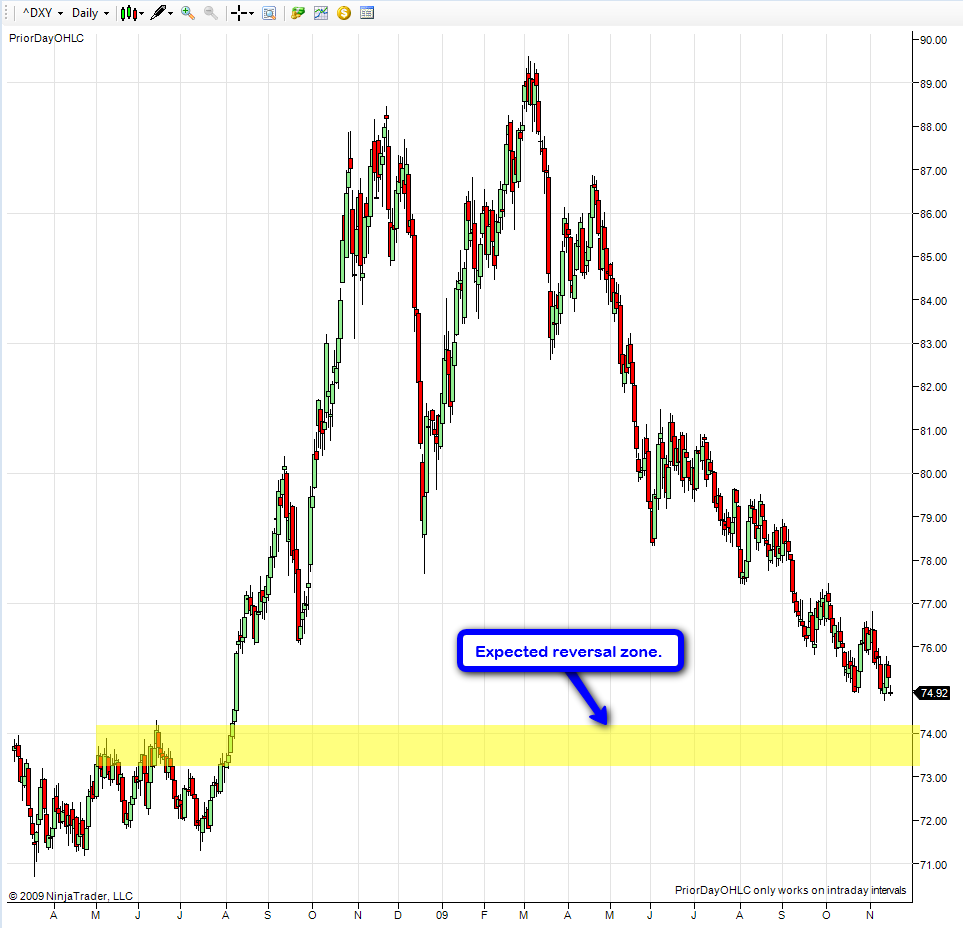Image resolution: width=963 pixels, height=928 pixels.
Task: Select the crosshair cursor icon
Action: [x=240, y=13]
